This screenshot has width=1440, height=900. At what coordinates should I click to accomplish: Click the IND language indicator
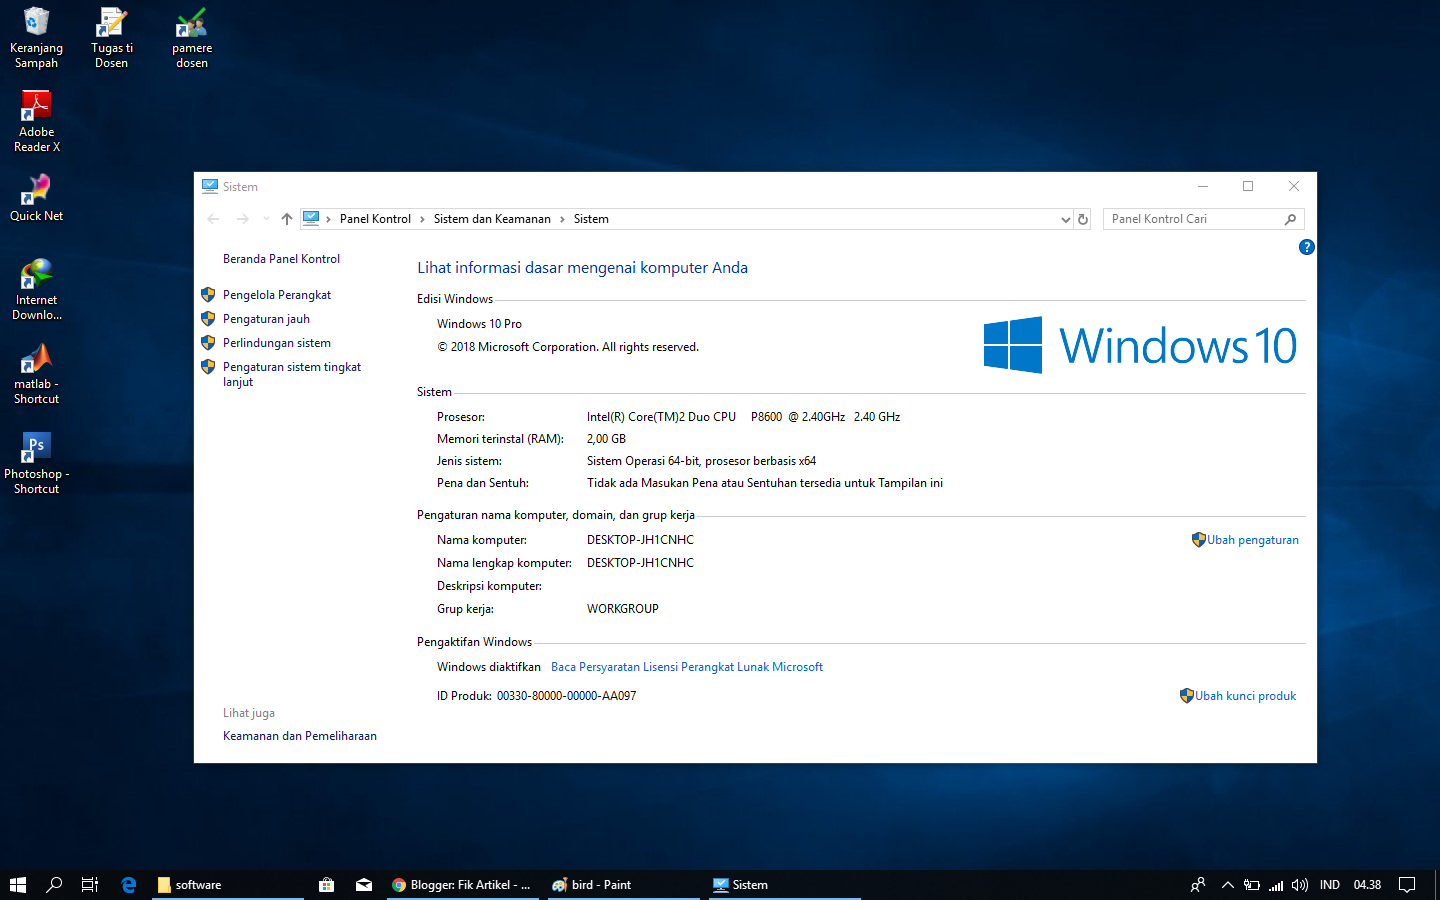click(x=1329, y=885)
